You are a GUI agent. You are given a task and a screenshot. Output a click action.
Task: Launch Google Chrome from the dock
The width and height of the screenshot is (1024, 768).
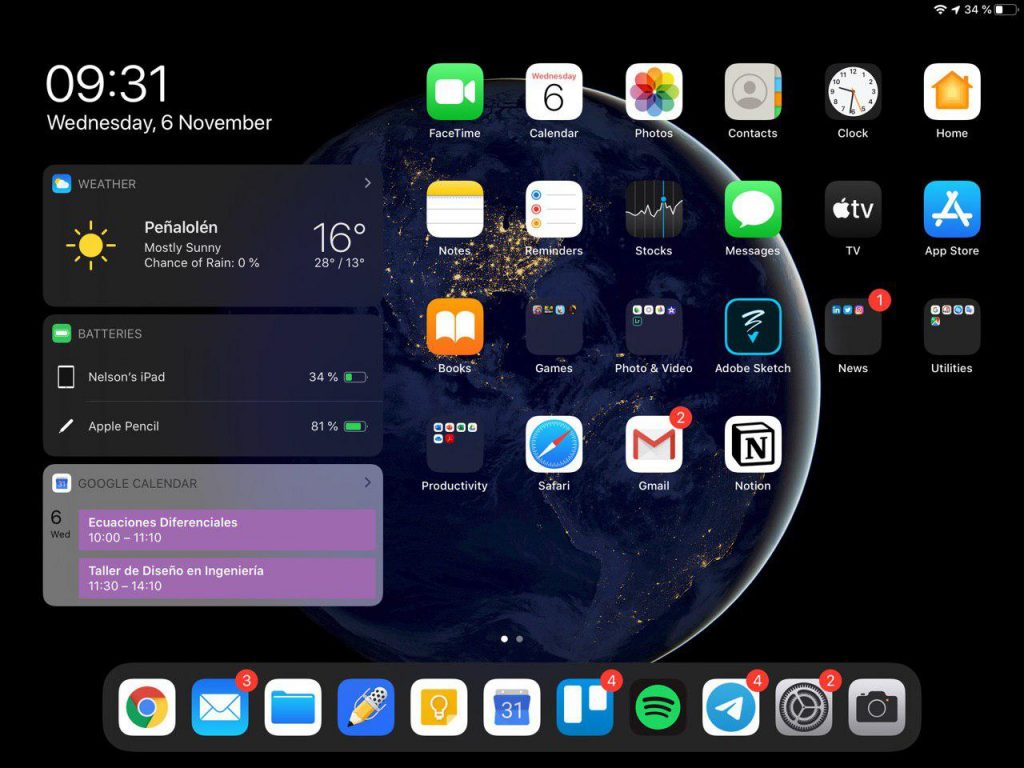point(147,708)
